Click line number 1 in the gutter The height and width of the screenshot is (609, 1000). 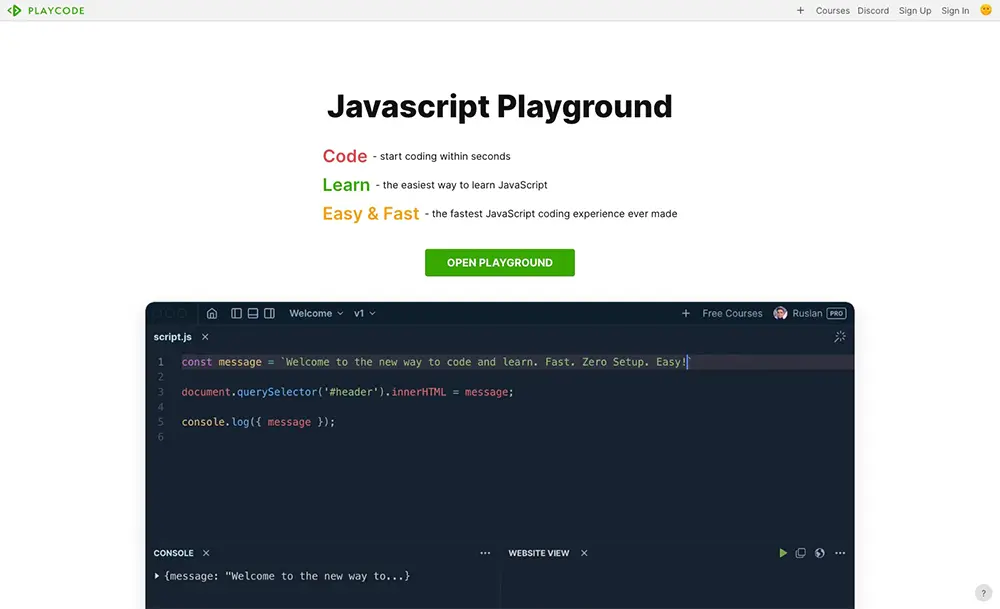coord(161,362)
